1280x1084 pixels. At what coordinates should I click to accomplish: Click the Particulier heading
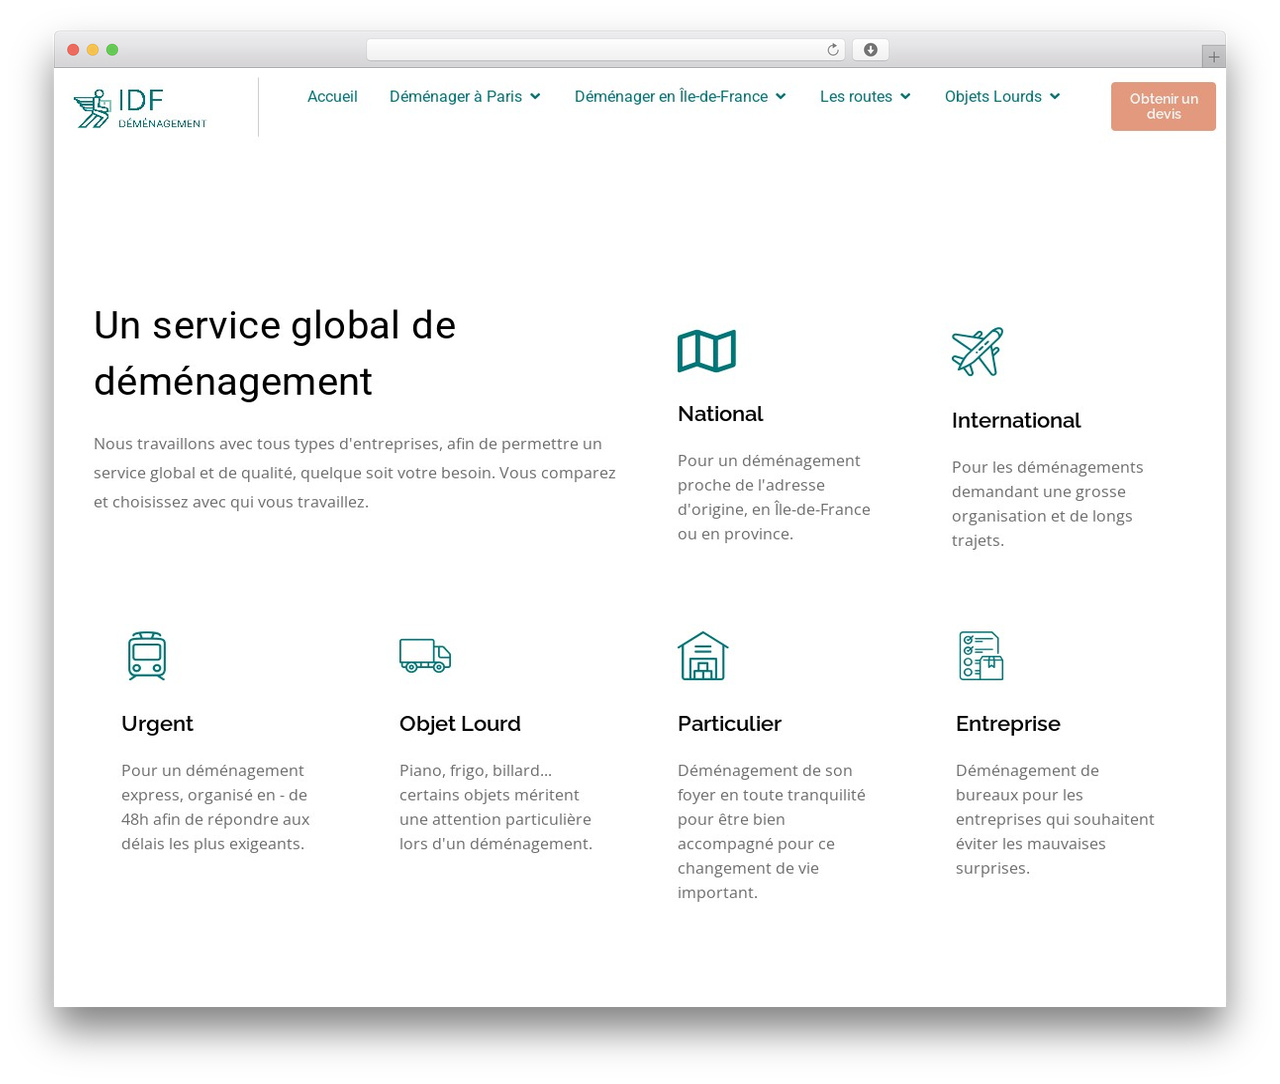point(729,723)
